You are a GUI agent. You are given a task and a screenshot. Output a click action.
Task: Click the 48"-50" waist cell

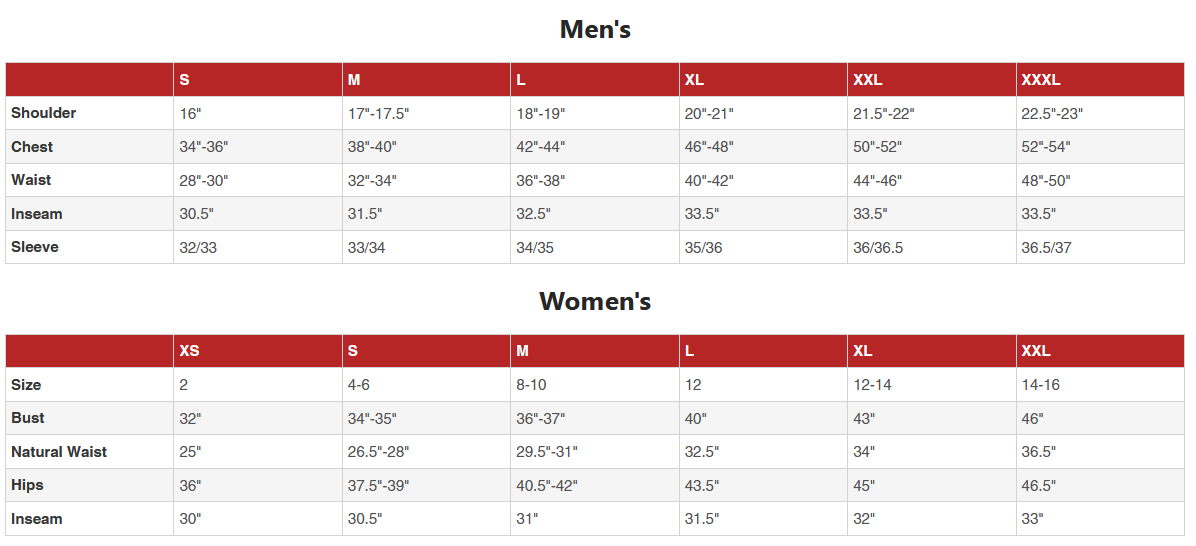tap(1046, 181)
